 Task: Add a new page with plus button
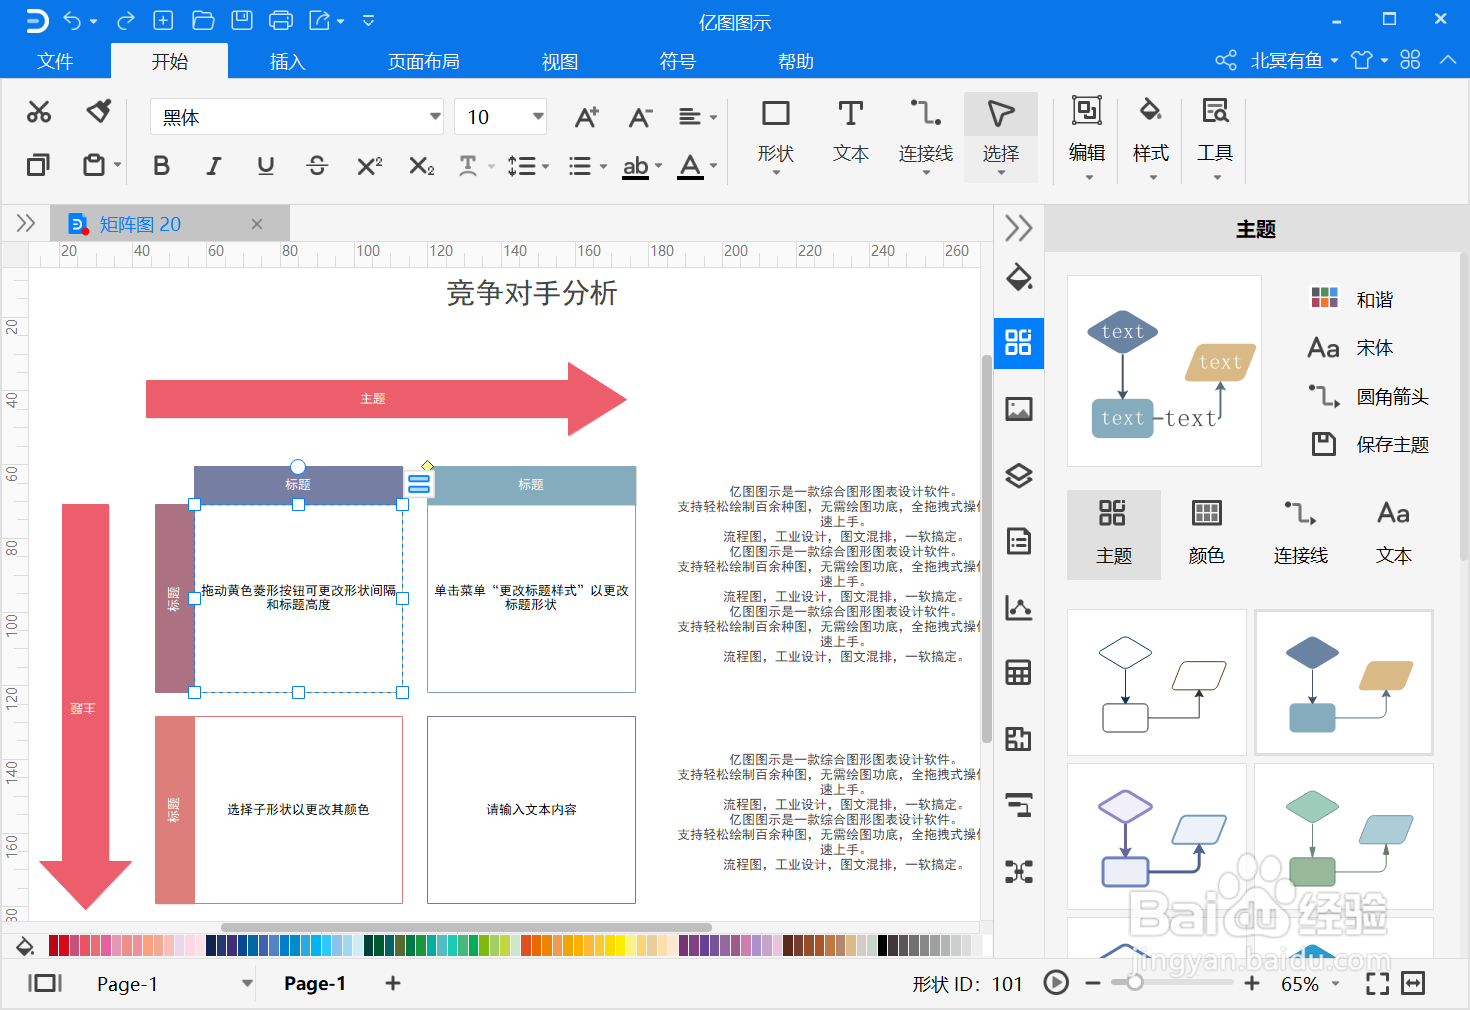393,983
